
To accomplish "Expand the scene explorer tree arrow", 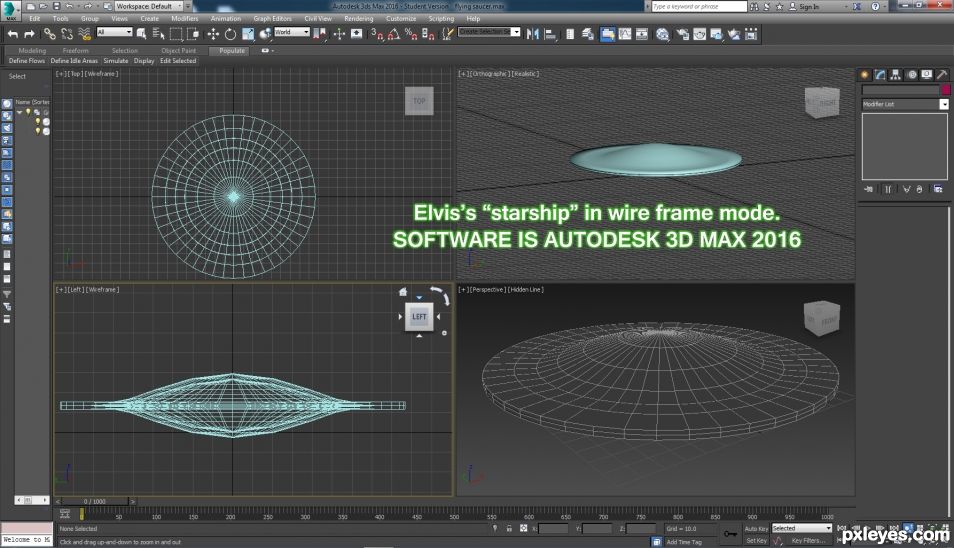I will click(x=20, y=112).
